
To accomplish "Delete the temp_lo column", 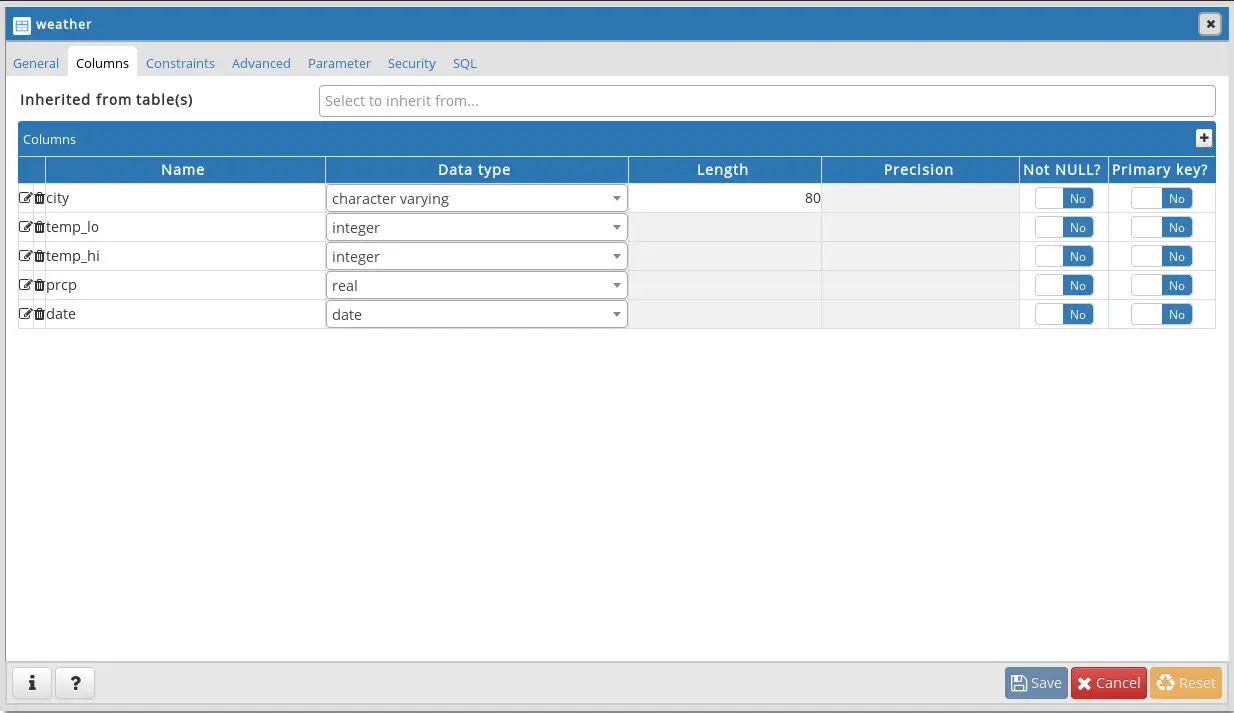I will click(x=39, y=227).
